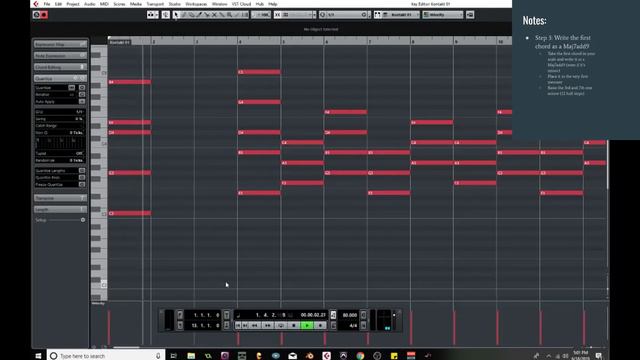Click the tempo value in transport
This screenshot has height=360, width=640.
pos(349,315)
